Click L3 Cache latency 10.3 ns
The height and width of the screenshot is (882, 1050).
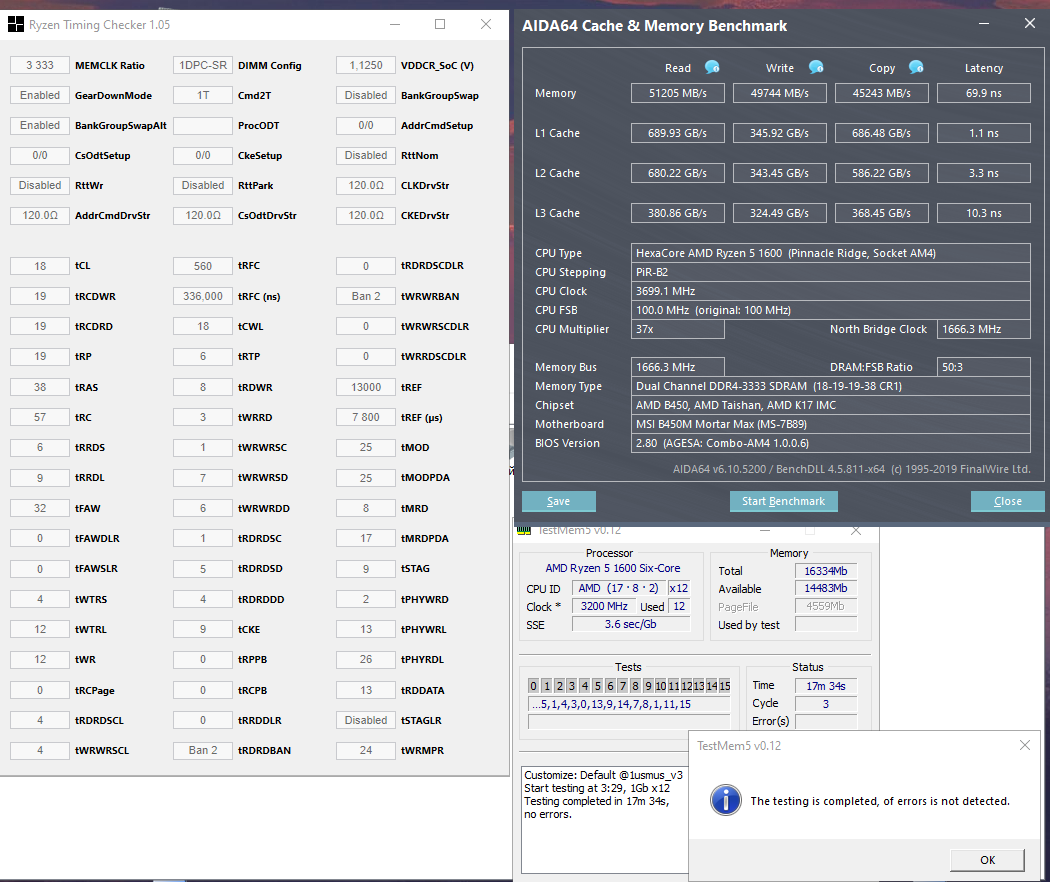(983, 213)
